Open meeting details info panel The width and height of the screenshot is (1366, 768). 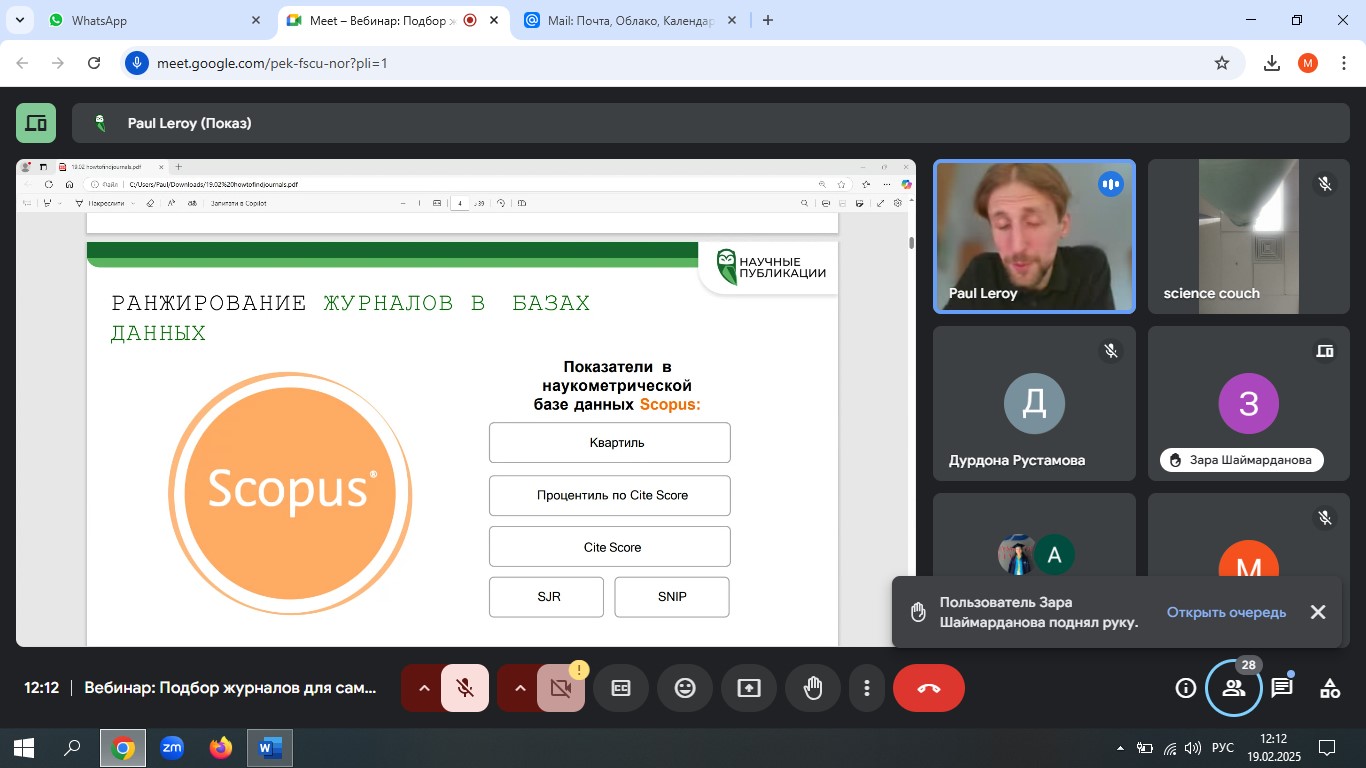[x=1185, y=688]
